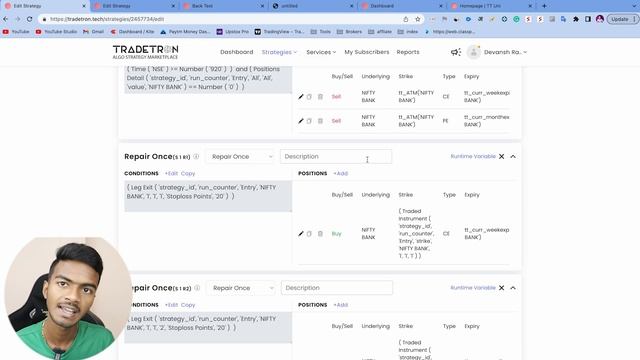Click +Edit for S1R2 conditions
Image resolution: width=640 pixels, height=360 pixels.
[171, 305]
